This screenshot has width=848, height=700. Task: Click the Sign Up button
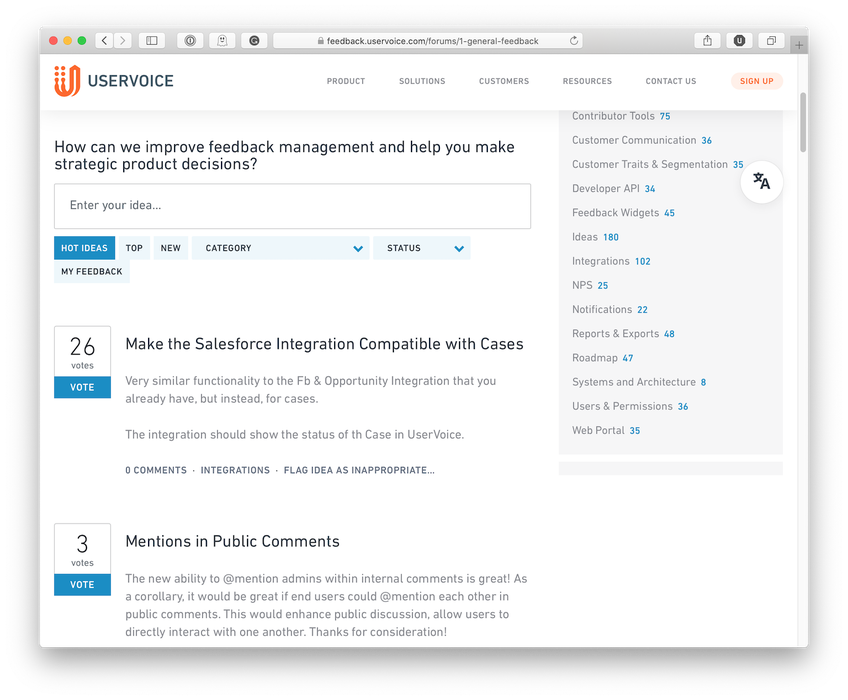tap(757, 81)
